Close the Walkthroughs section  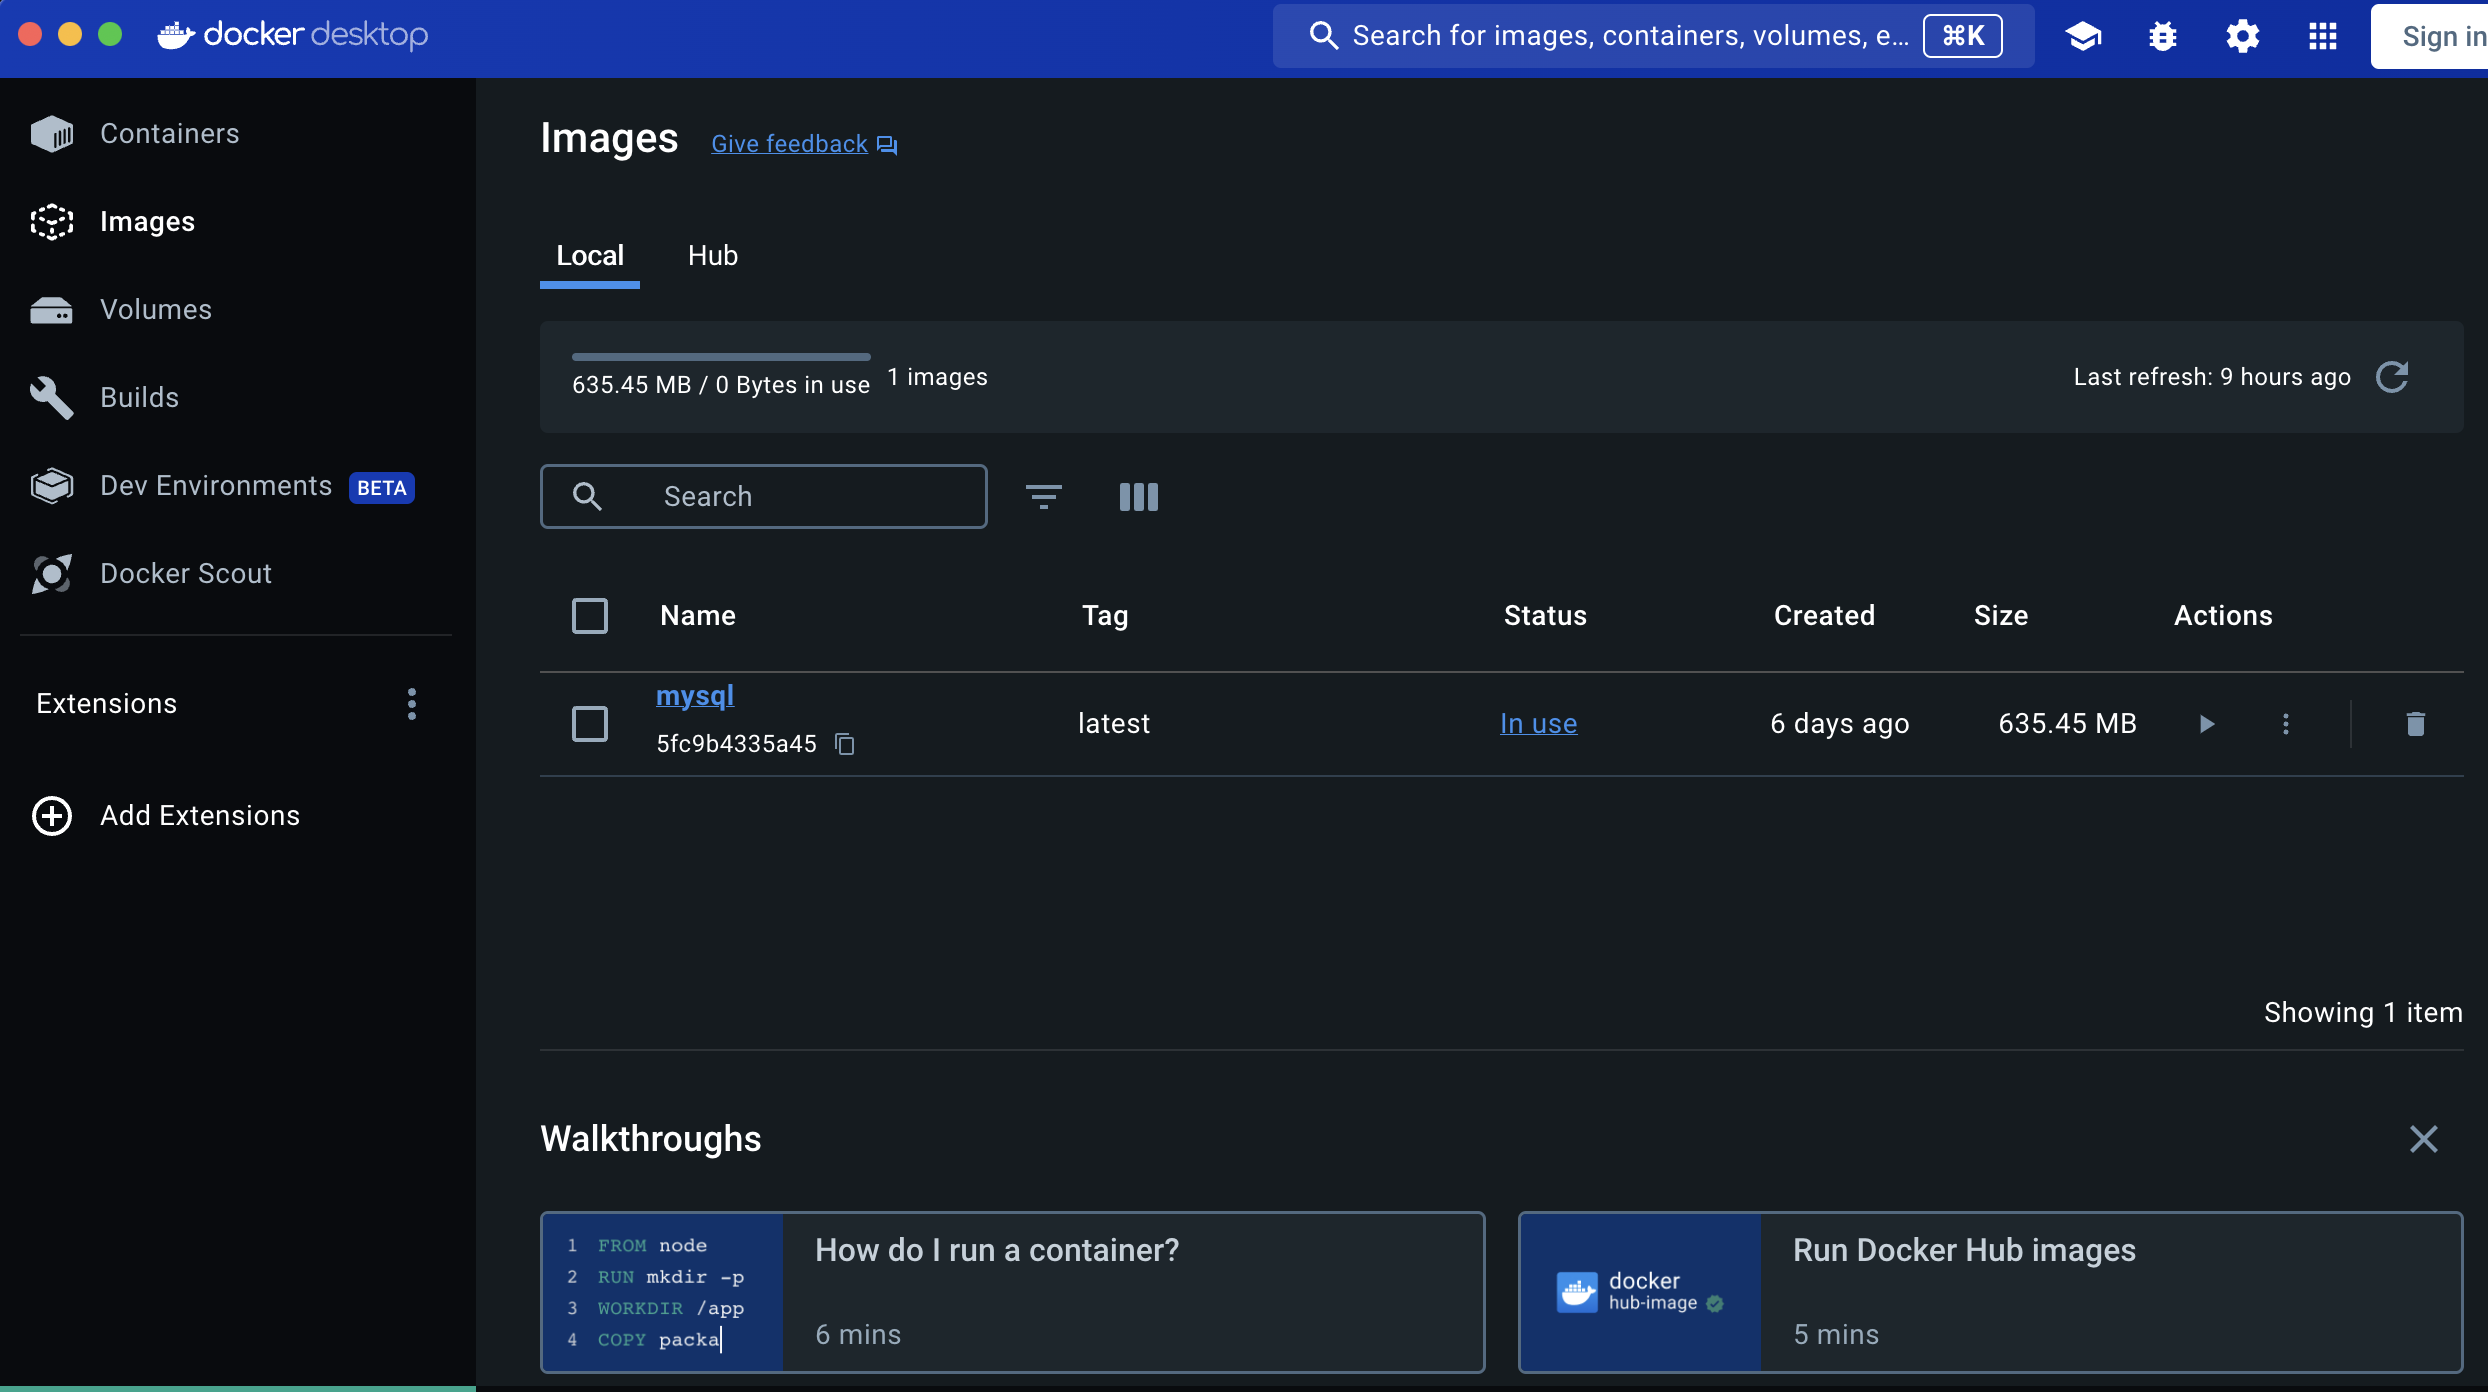[x=2423, y=1139]
